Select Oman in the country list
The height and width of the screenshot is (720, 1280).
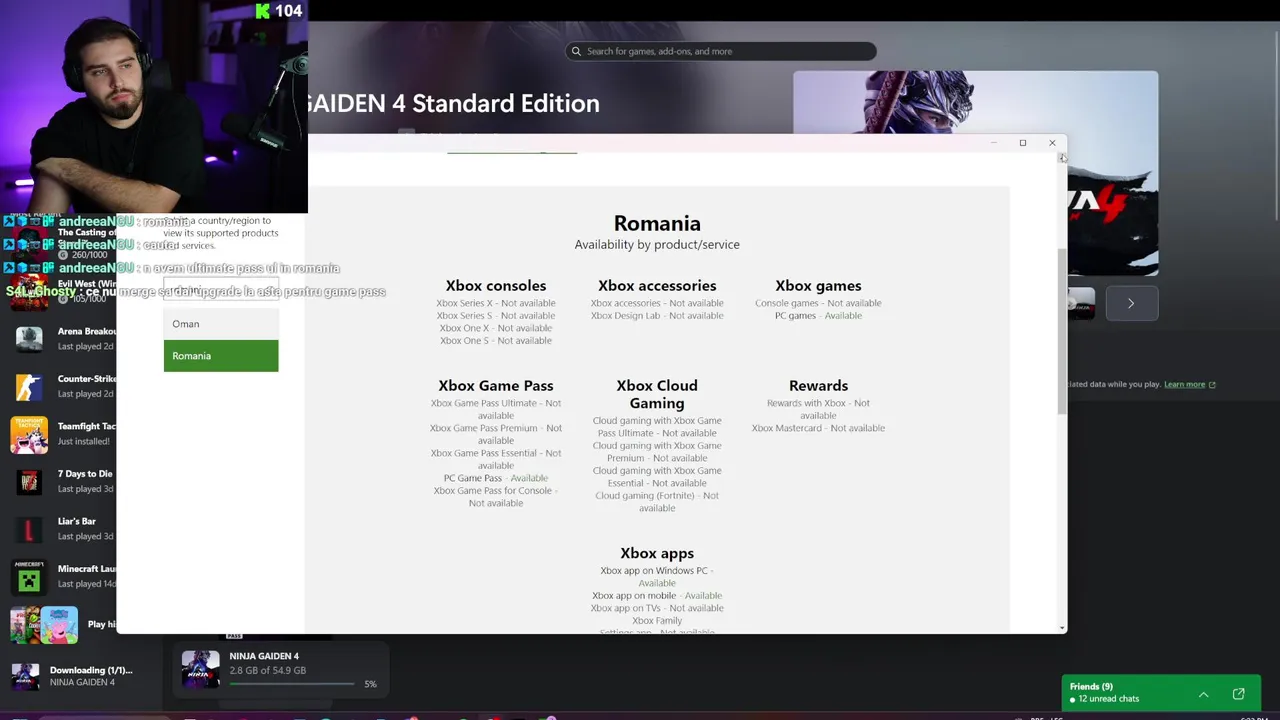click(221, 324)
